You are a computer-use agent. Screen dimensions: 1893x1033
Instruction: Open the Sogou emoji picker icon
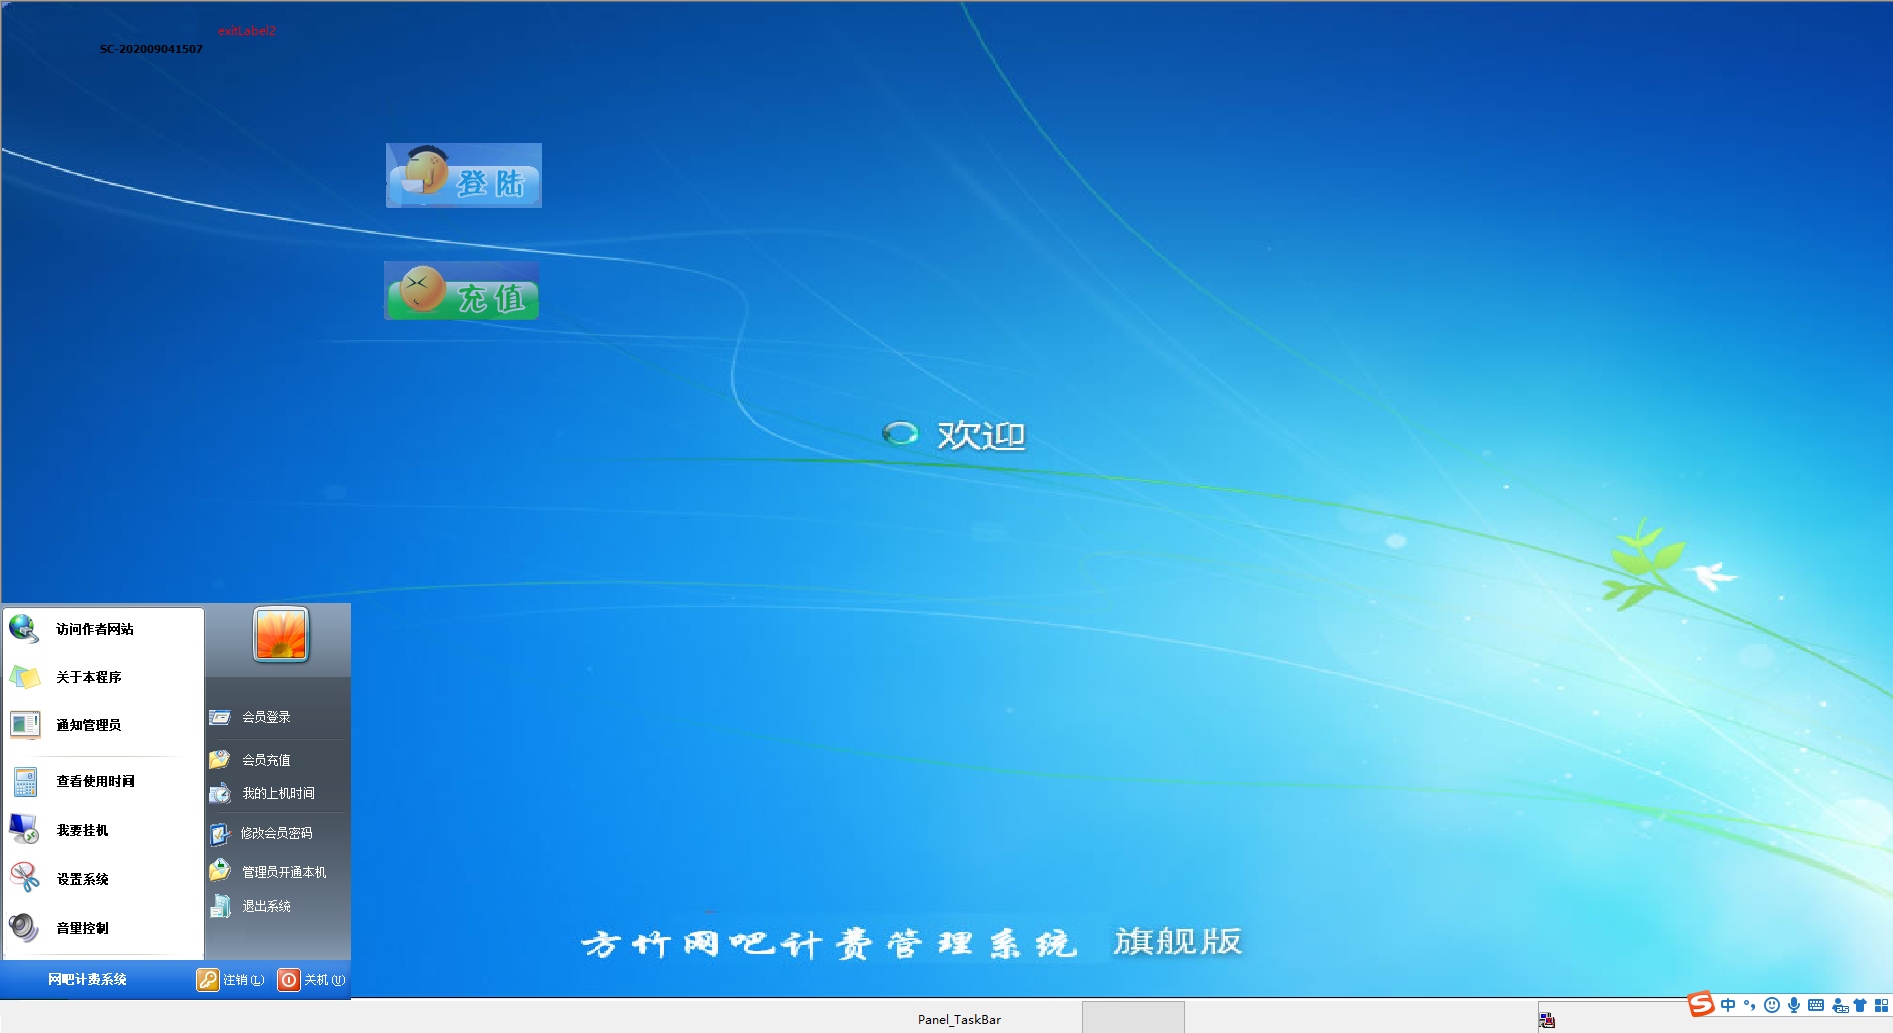click(x=1772, y=1004)
